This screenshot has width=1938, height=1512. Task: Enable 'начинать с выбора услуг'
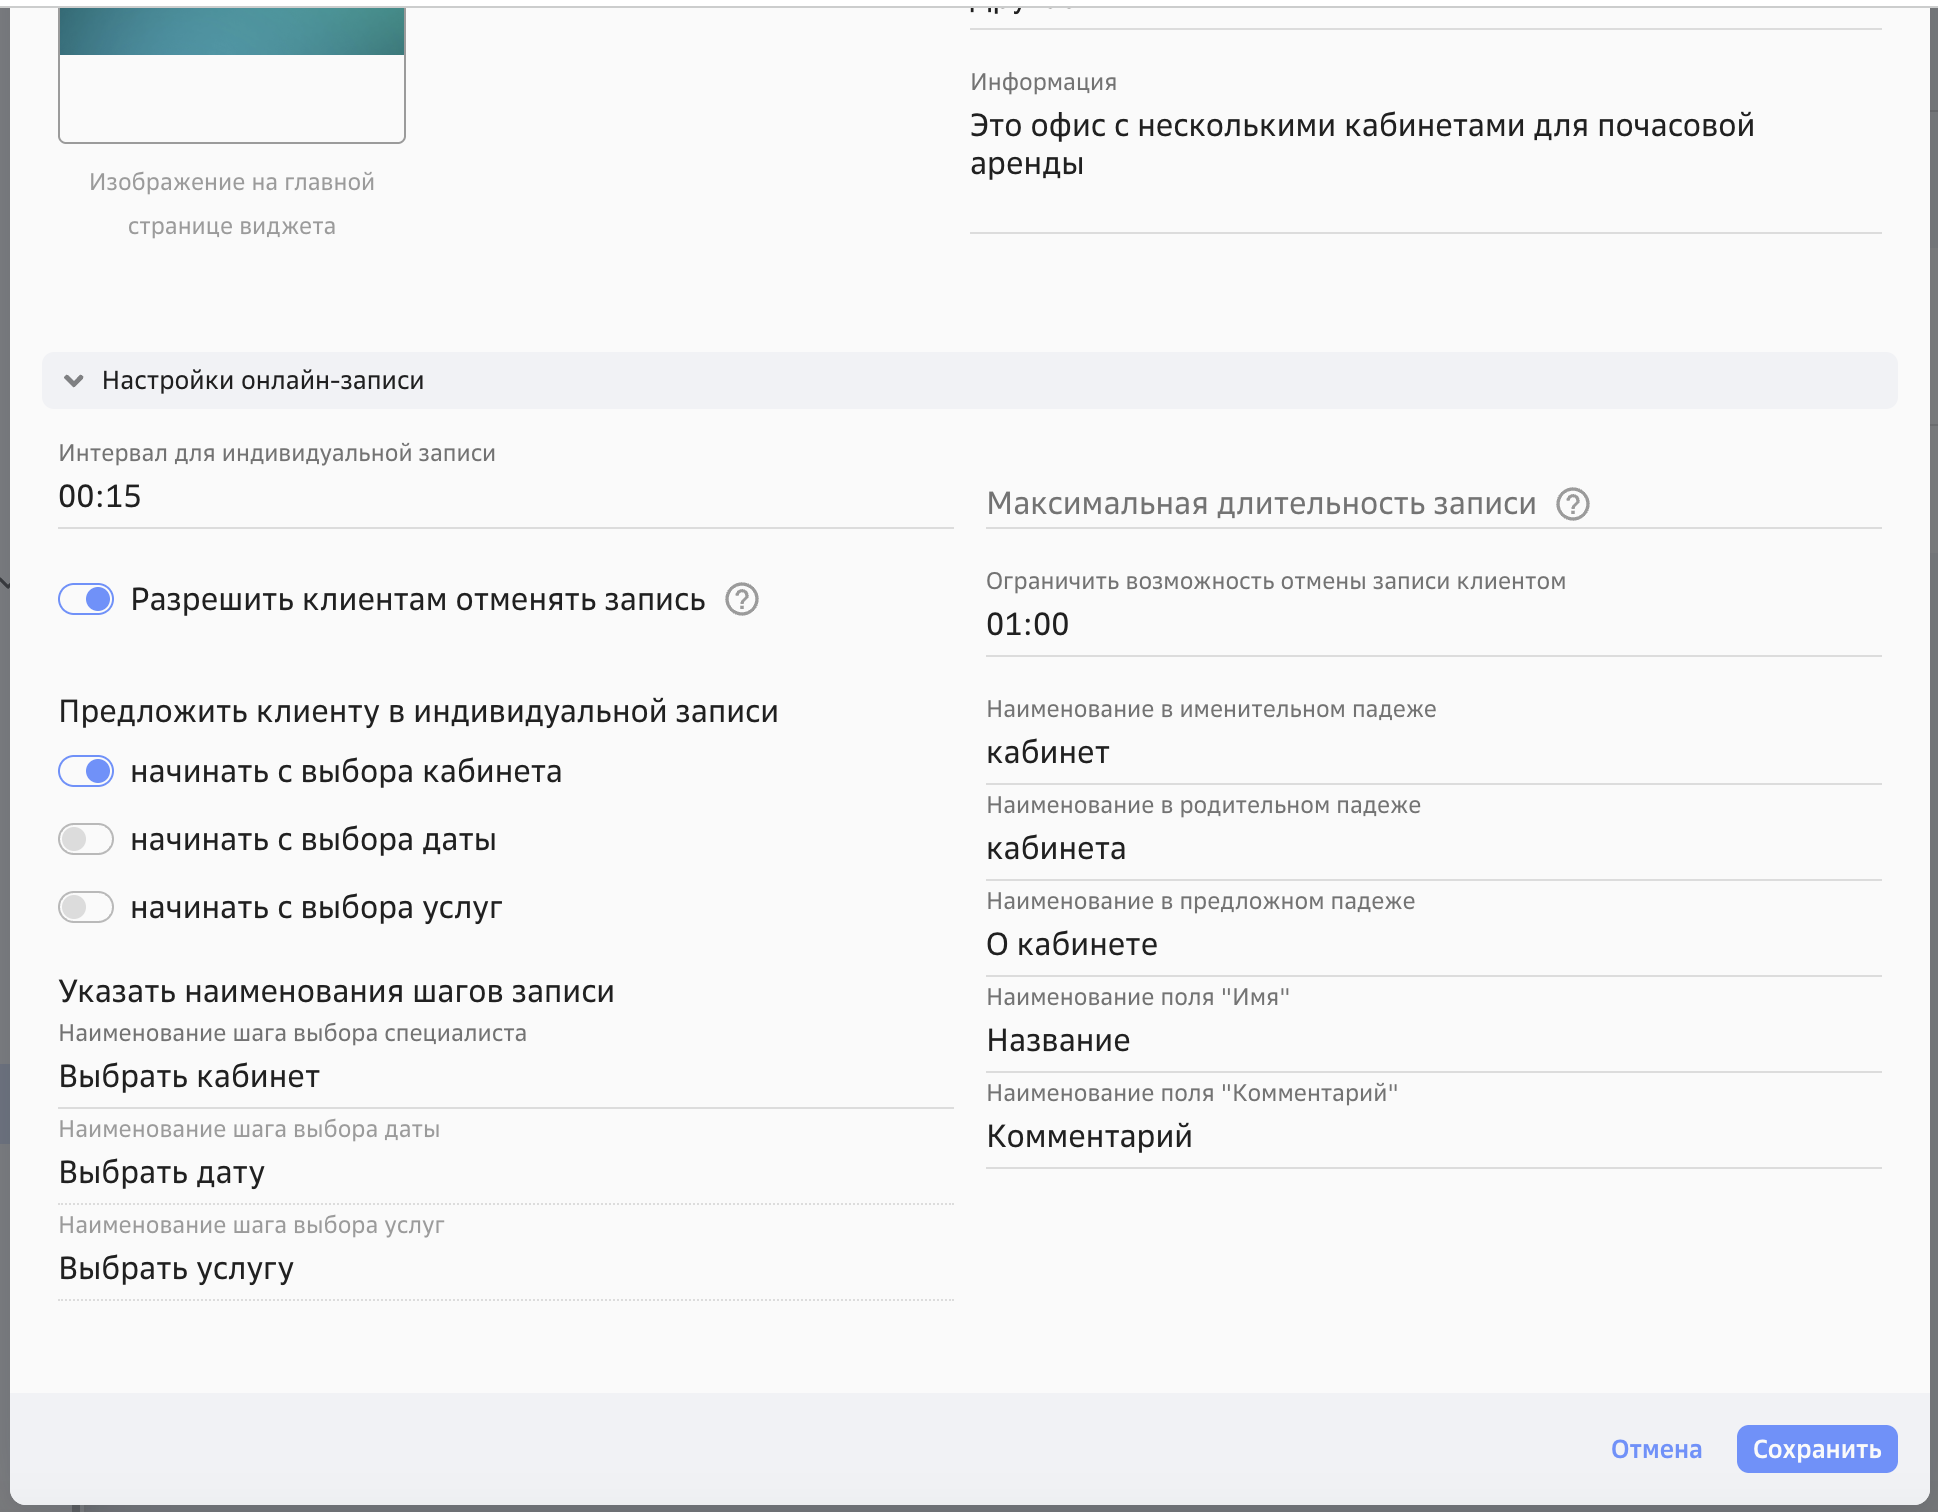coord(86,907)
